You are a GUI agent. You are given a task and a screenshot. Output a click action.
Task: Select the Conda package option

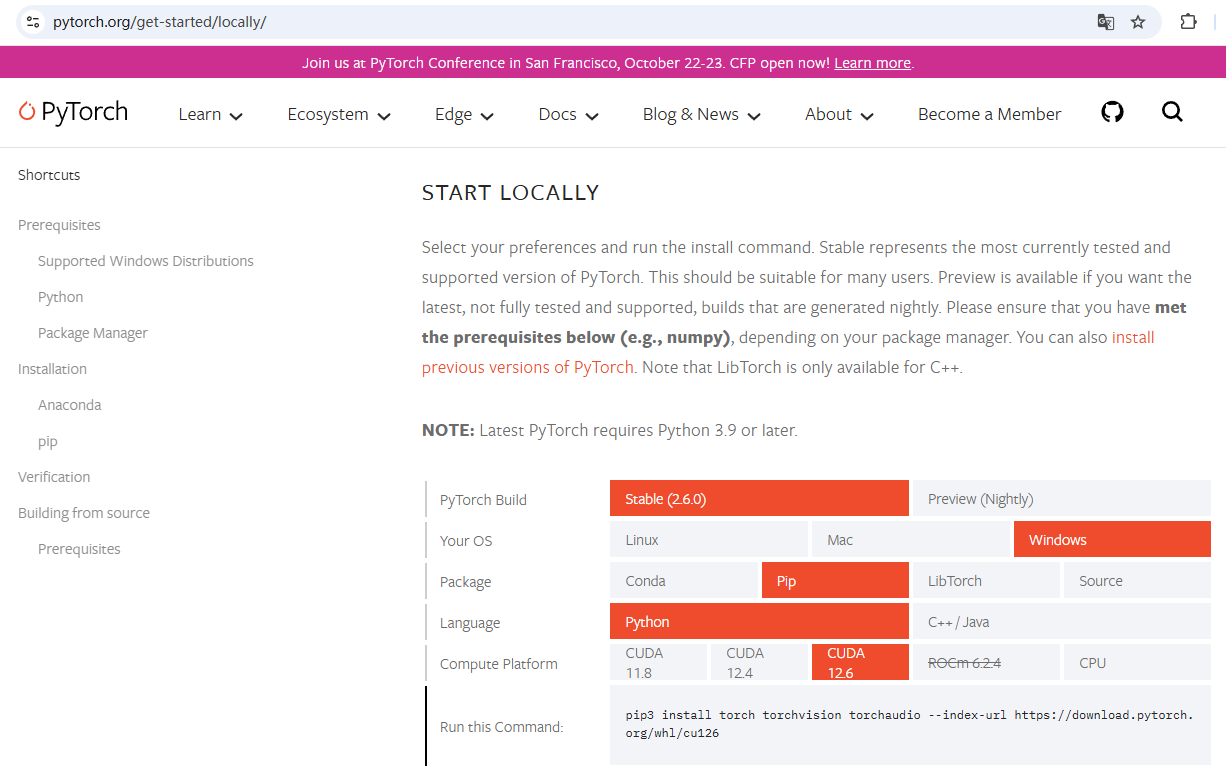684,580
